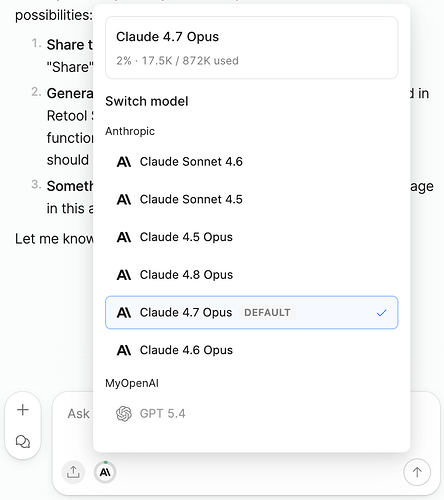Click the OpenAI logo beside GPT 5.4
444x500 pixels.
point(124,414)
